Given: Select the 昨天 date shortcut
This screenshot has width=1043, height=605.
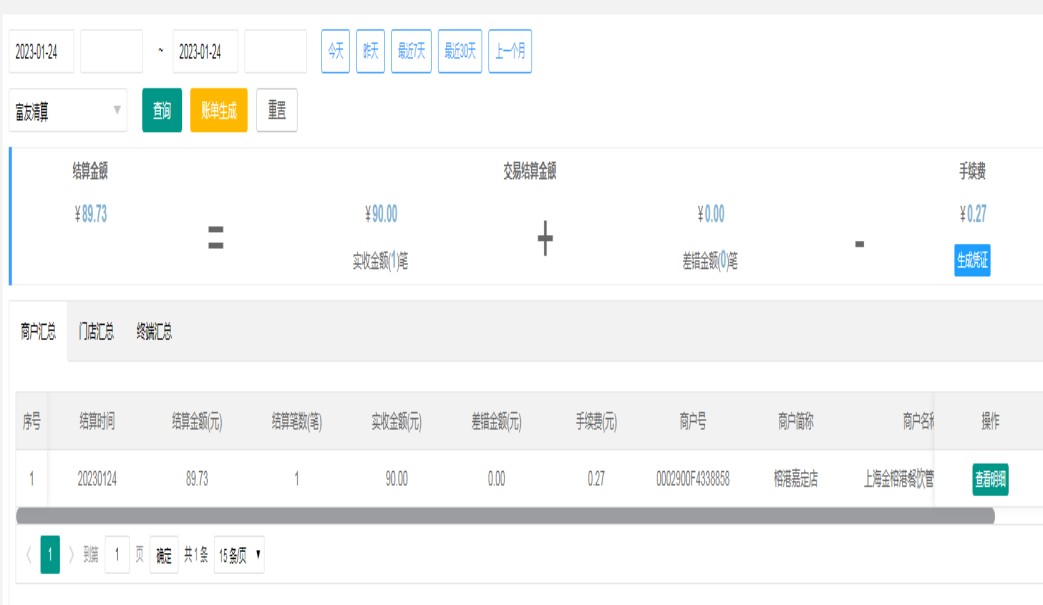Looking at the screenshot, I should (x=370, y=52).
